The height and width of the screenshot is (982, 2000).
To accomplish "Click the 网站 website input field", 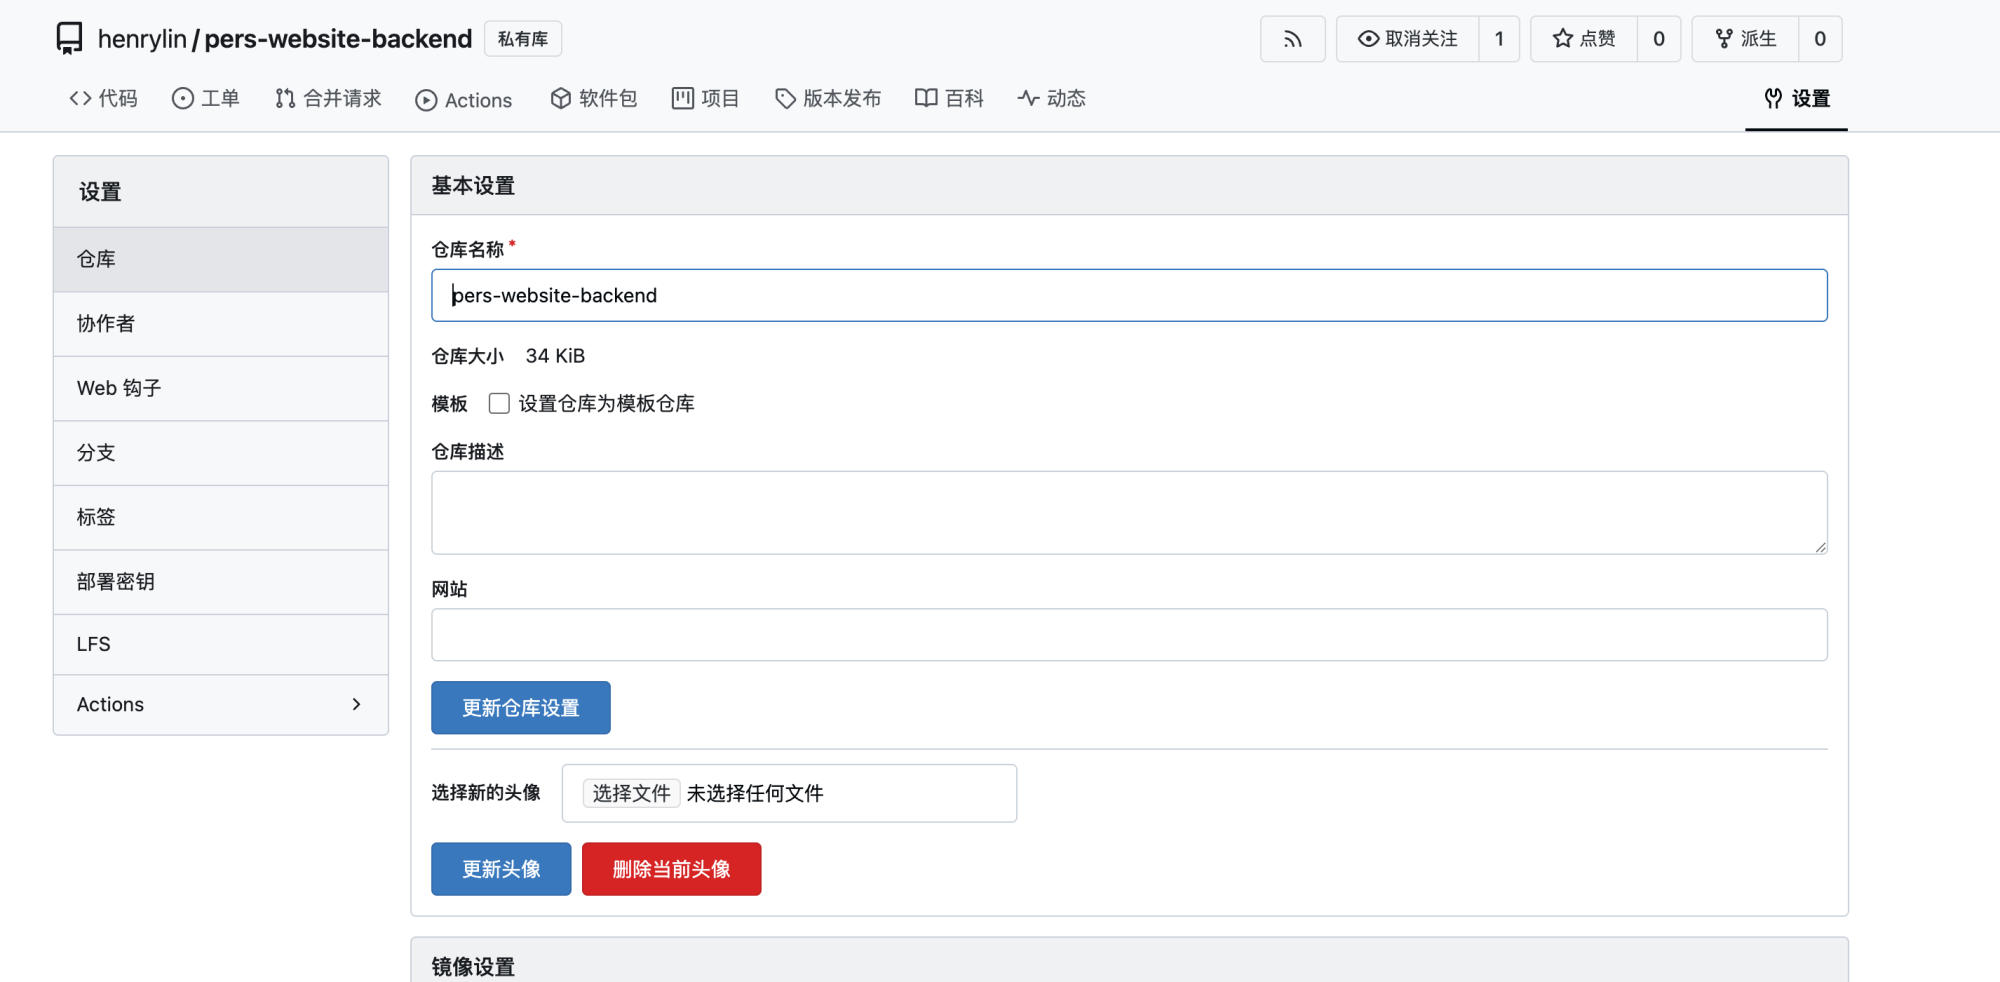I will tap(1128, 635).
